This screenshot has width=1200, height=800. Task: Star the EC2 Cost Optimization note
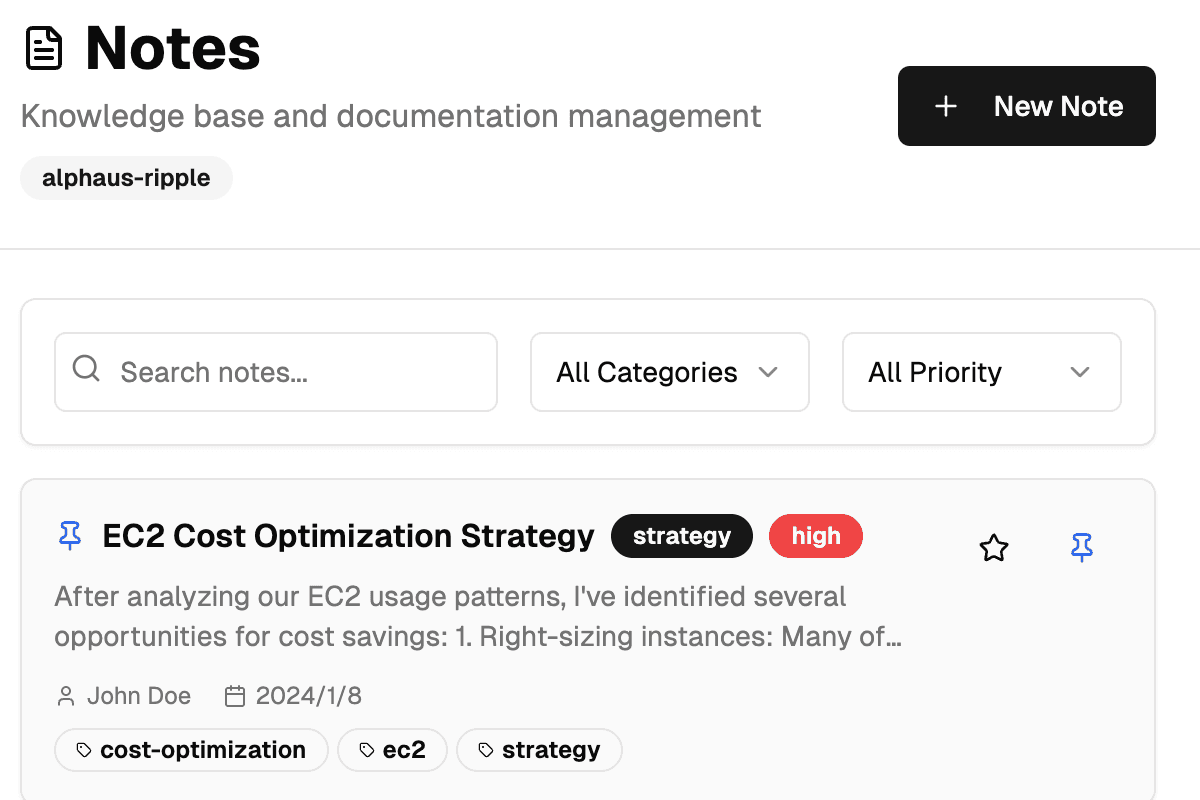(x=993, y=547)
